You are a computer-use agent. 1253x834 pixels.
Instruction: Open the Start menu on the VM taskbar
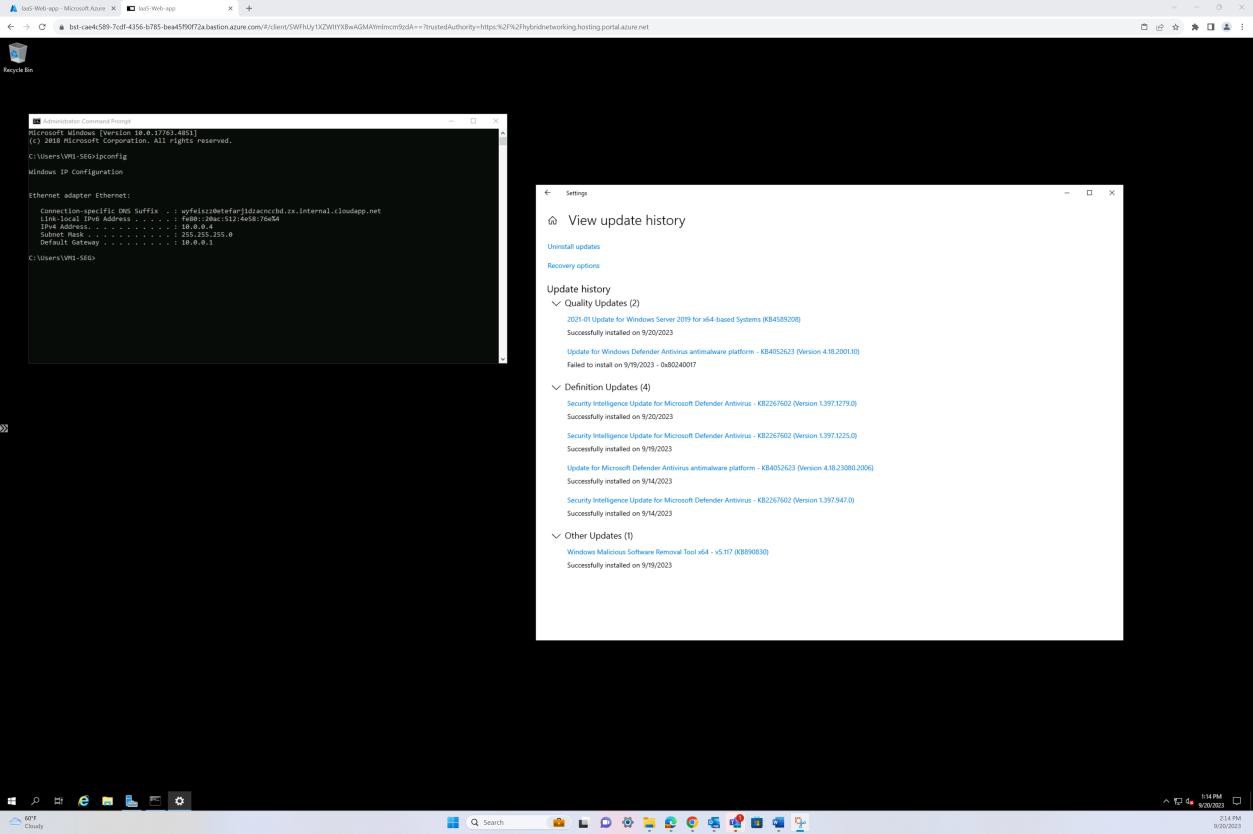tap(11, 801)
